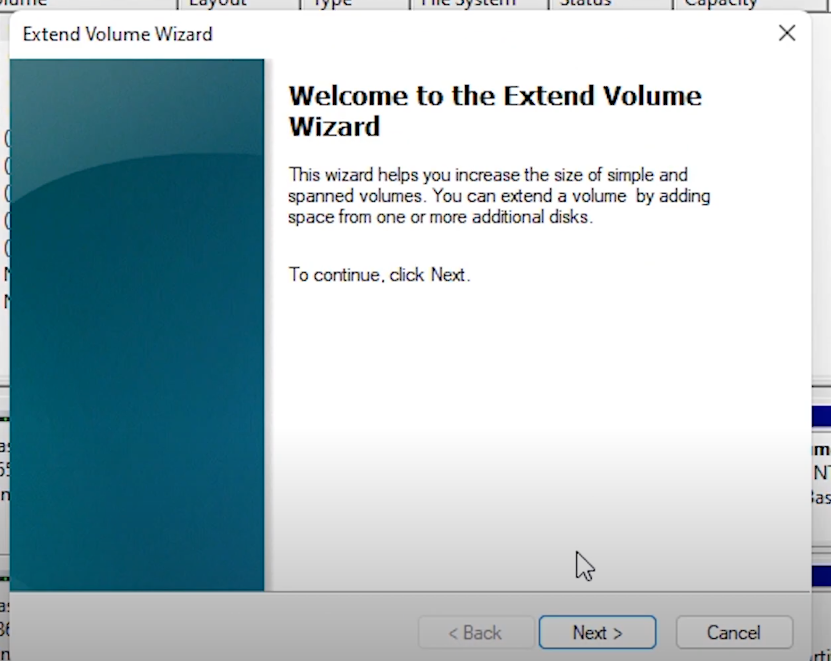Click the Type column header in Disk Management
831x661 pixels.
[355, 4]
